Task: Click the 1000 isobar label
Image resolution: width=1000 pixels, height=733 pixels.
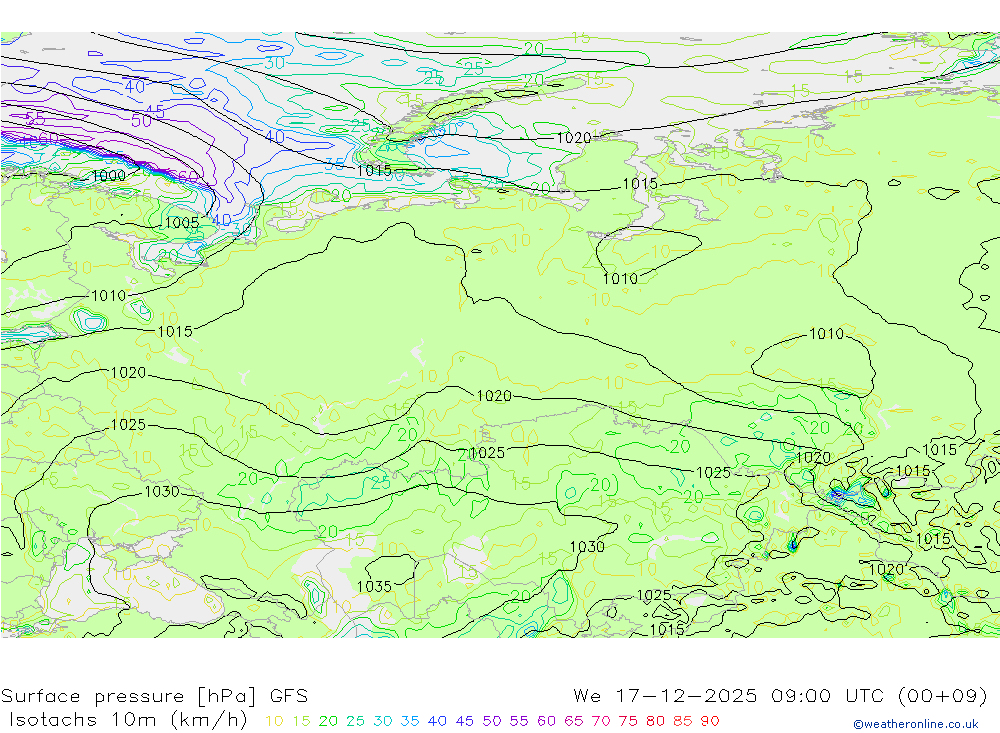Action: 108,176
